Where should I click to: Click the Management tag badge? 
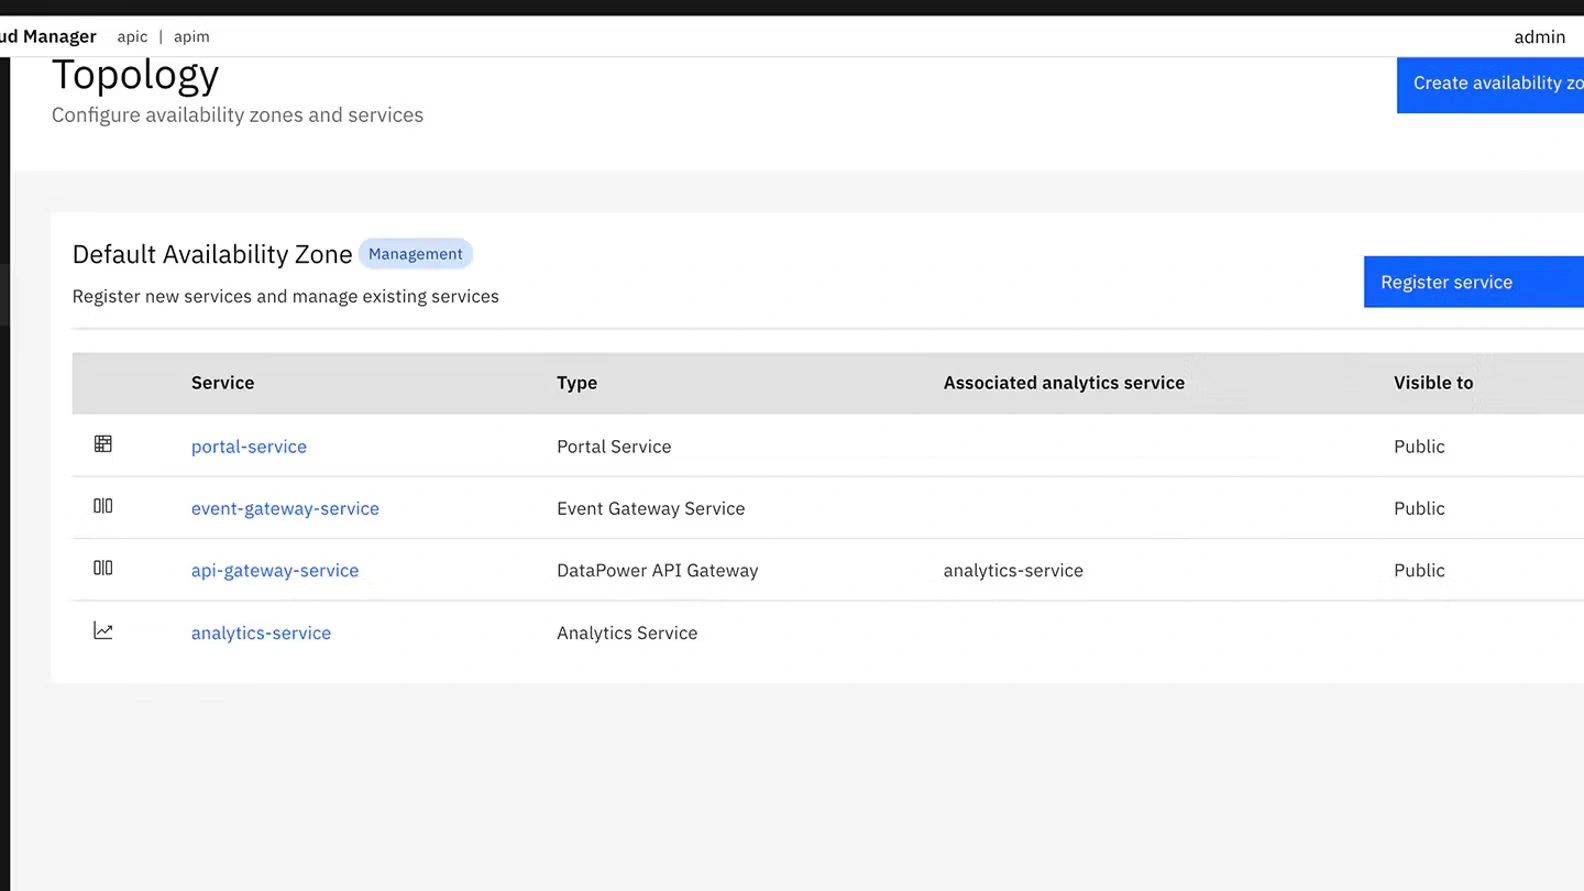[x=415, y=254]
